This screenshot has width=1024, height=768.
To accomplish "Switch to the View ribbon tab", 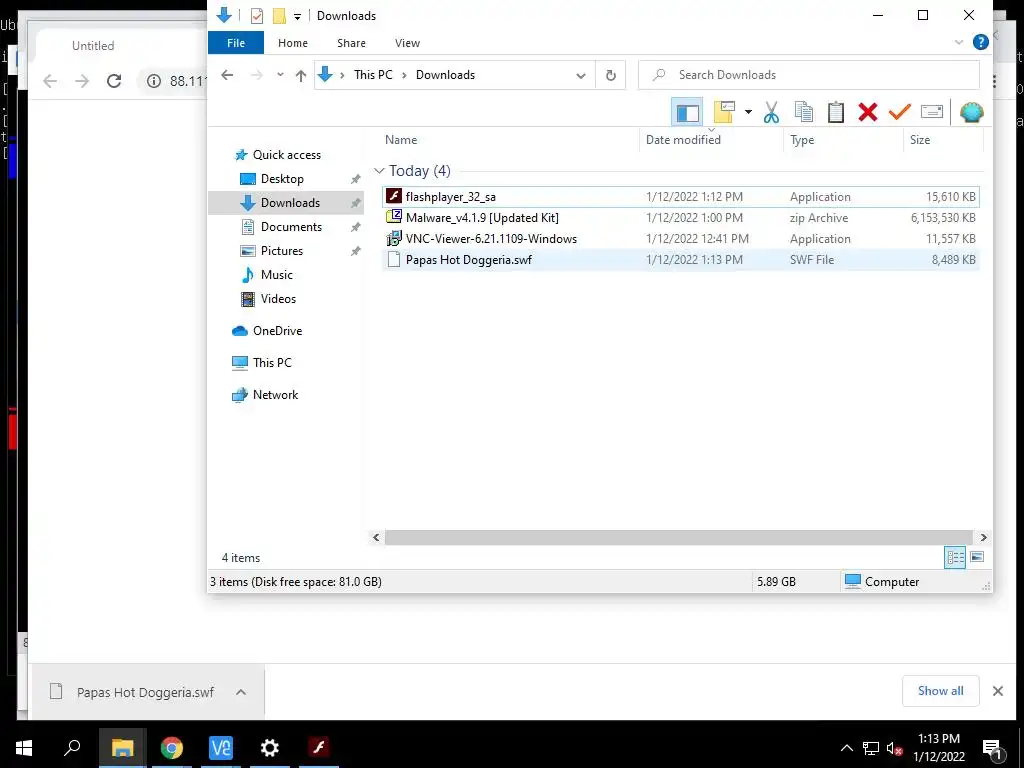I will click(408, 43).
